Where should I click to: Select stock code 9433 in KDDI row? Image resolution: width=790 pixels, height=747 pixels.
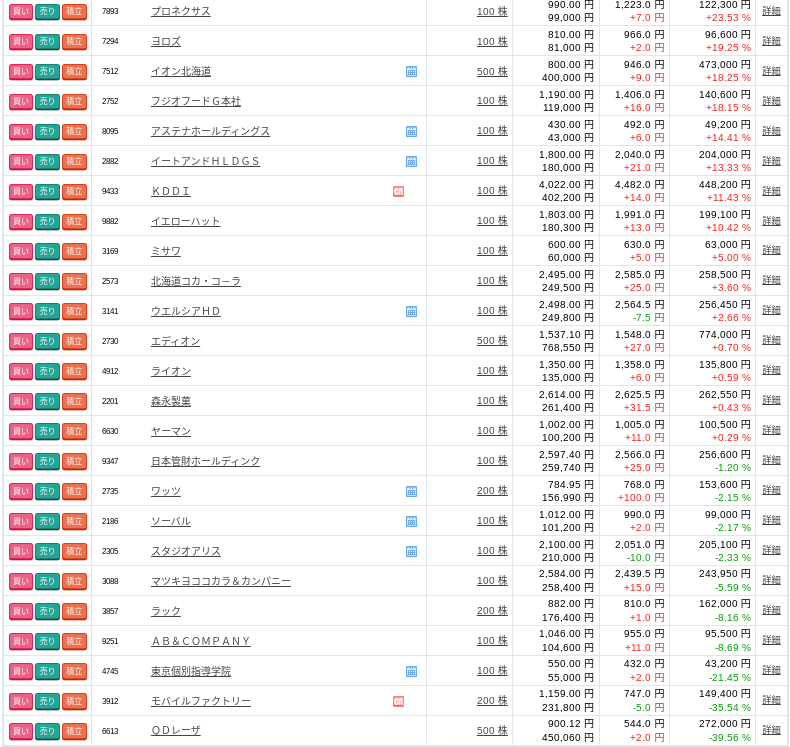pos(110,191)
